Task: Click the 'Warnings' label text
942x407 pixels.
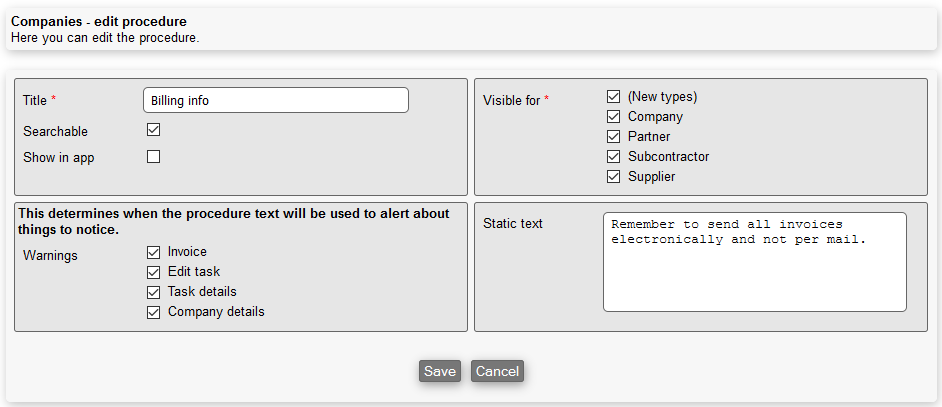Action: click(50, 255)
